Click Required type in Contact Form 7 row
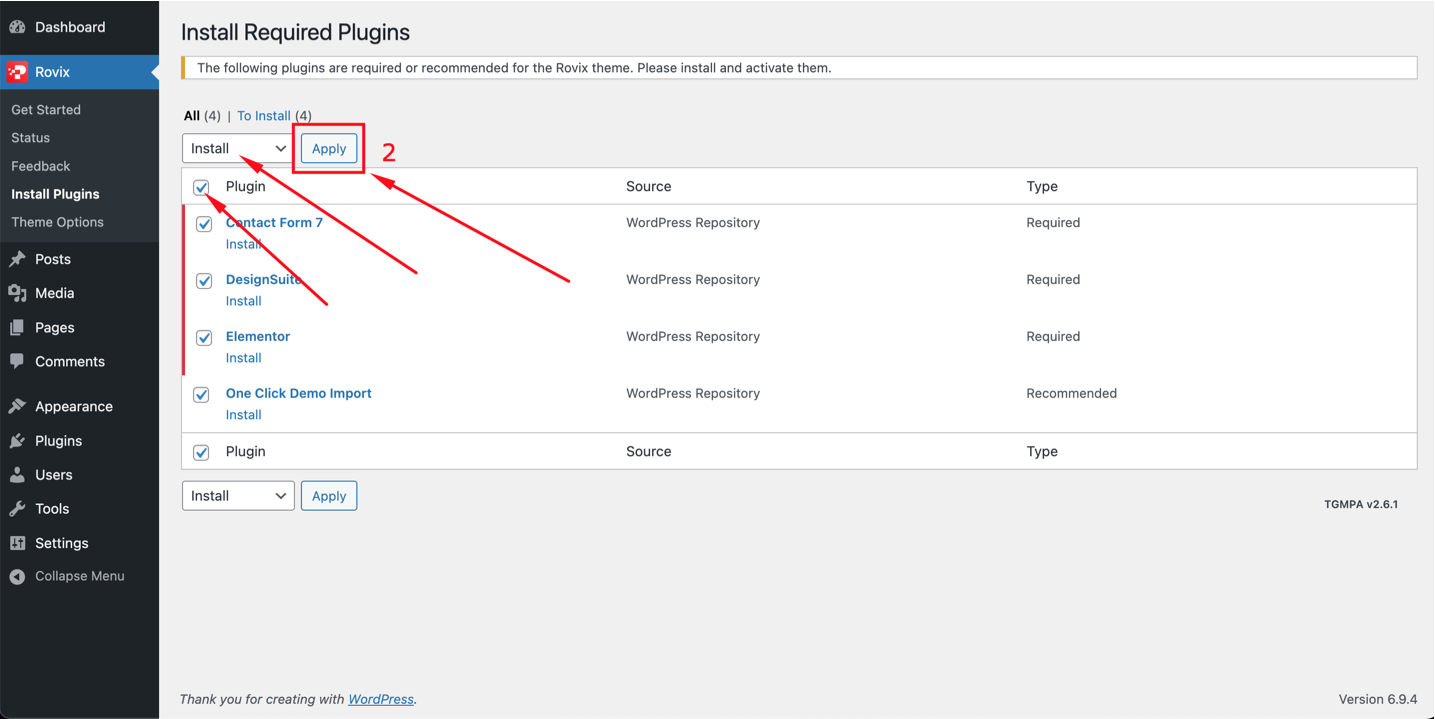Screen dimensions: 1435x719 (x=1053, y=223)
